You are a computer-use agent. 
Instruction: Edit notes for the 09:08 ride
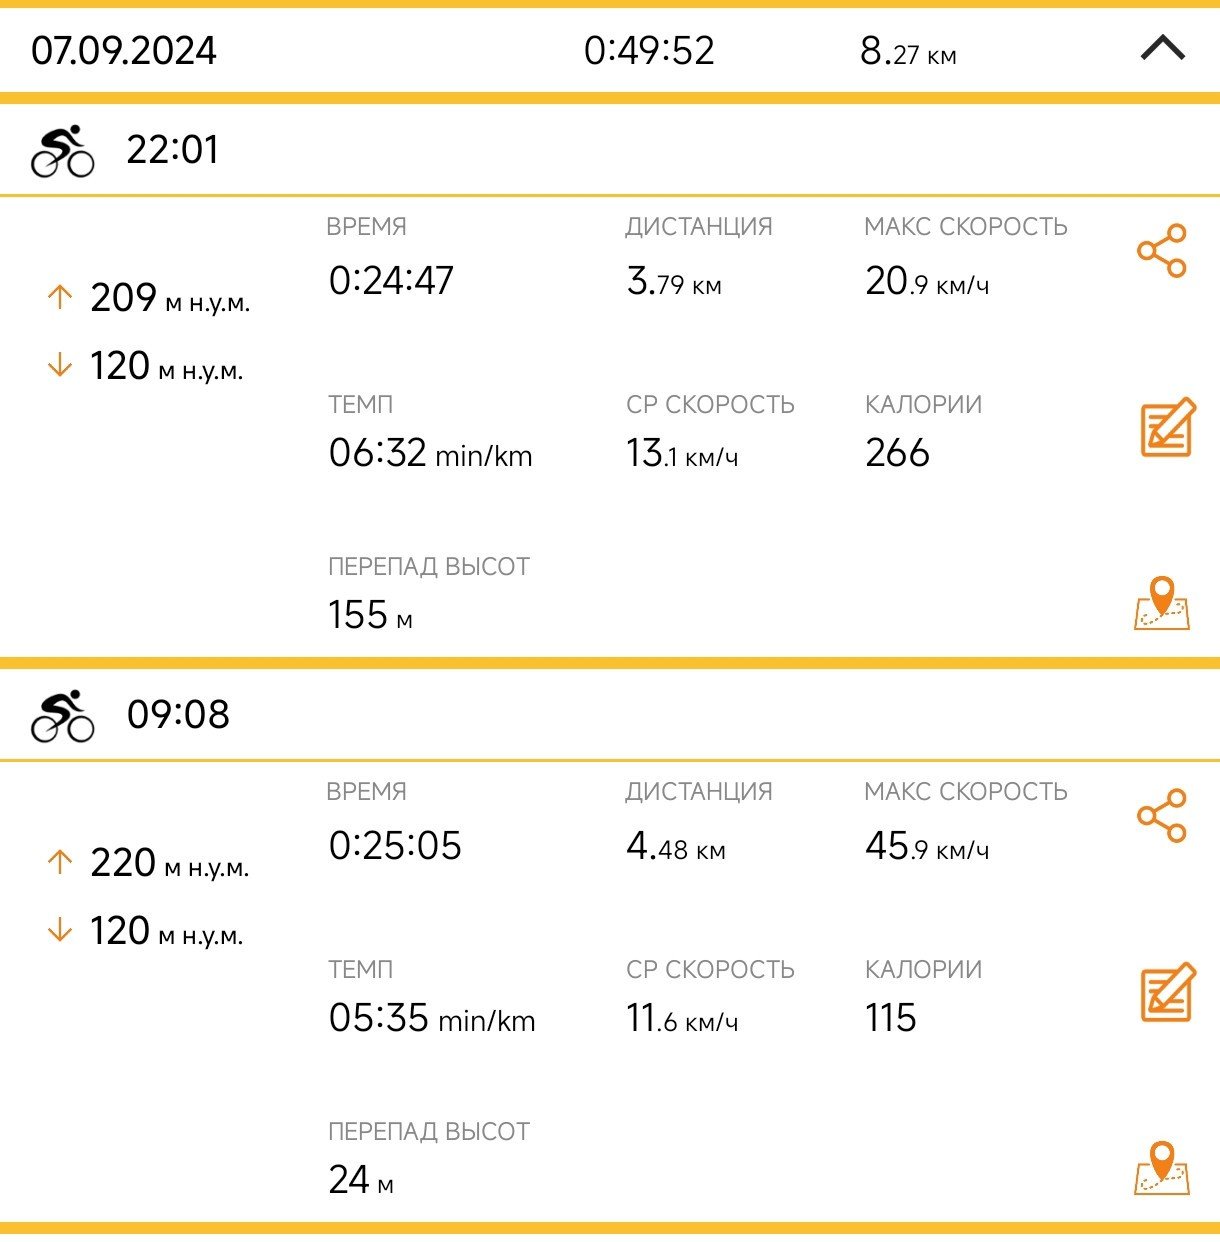tap(1168, 993)
